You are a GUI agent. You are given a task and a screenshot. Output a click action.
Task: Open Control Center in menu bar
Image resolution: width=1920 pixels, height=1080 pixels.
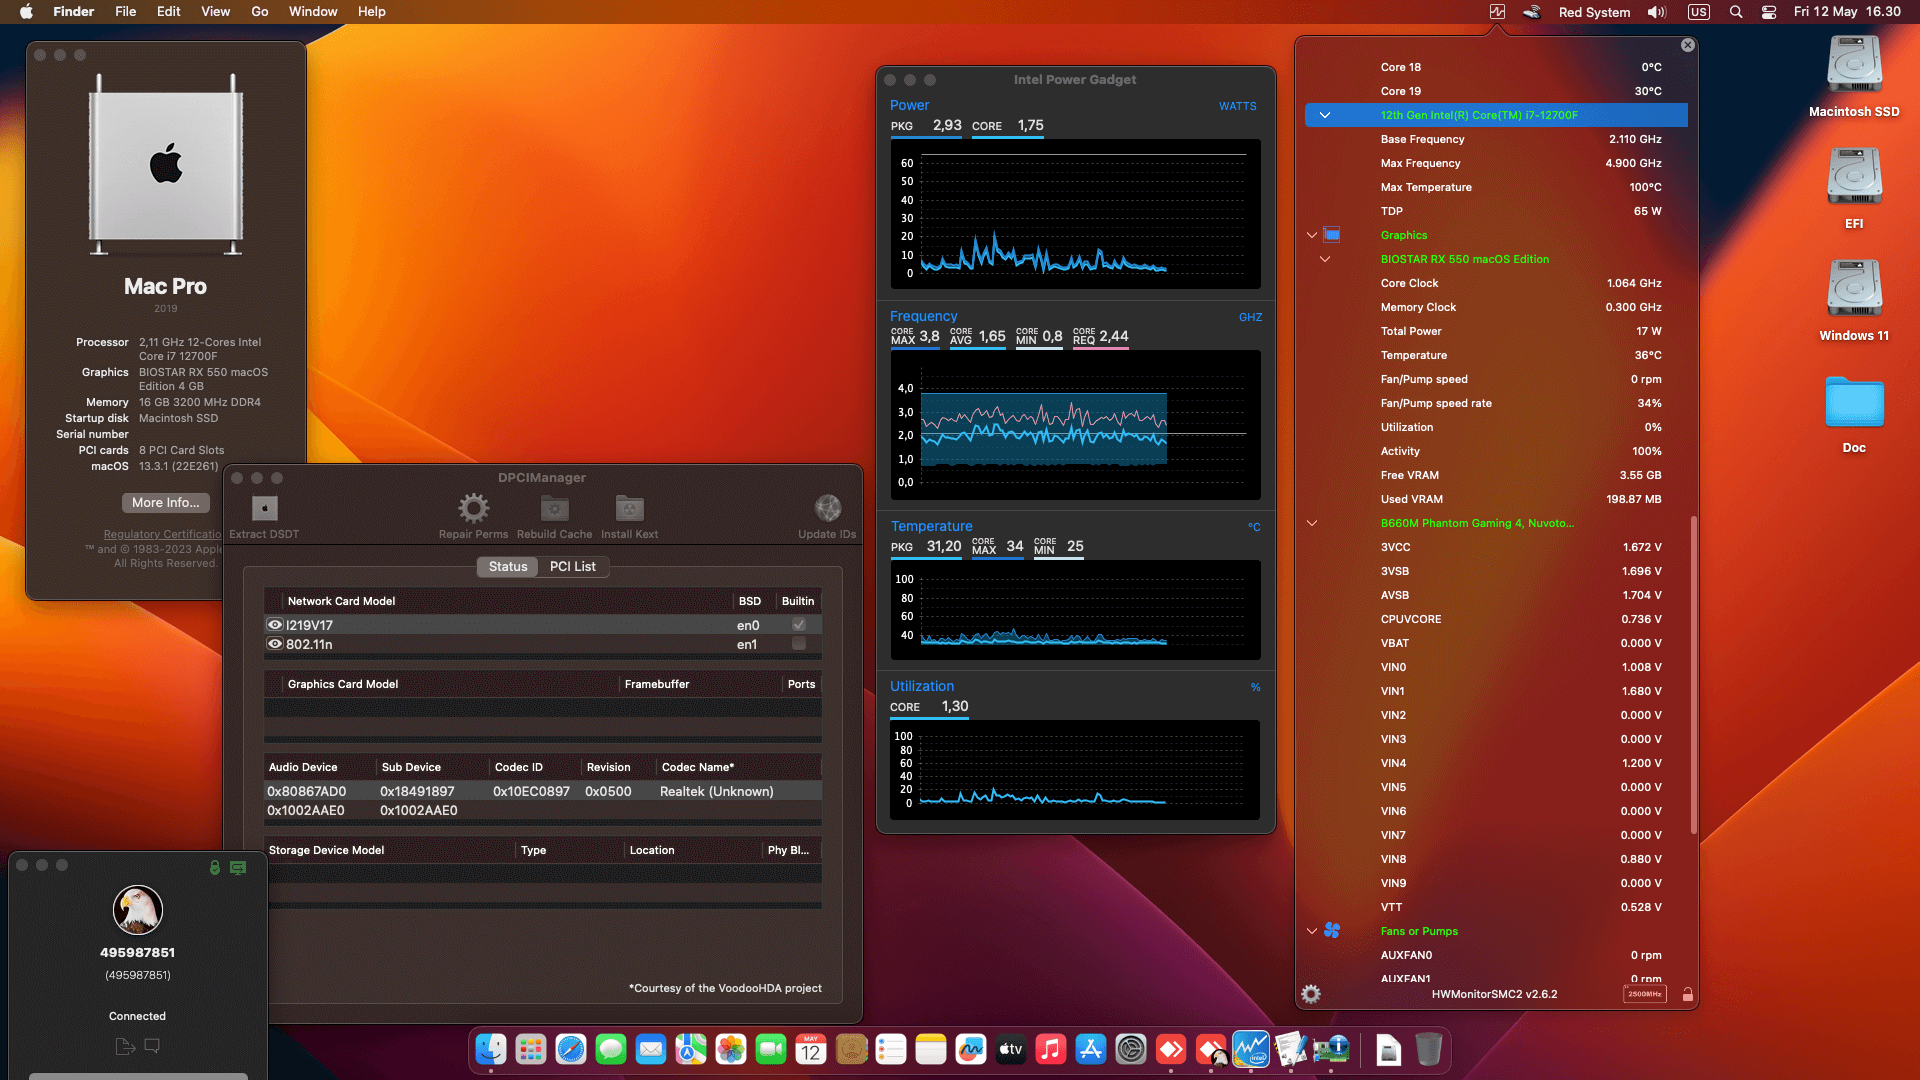(x=1769, y=12)
